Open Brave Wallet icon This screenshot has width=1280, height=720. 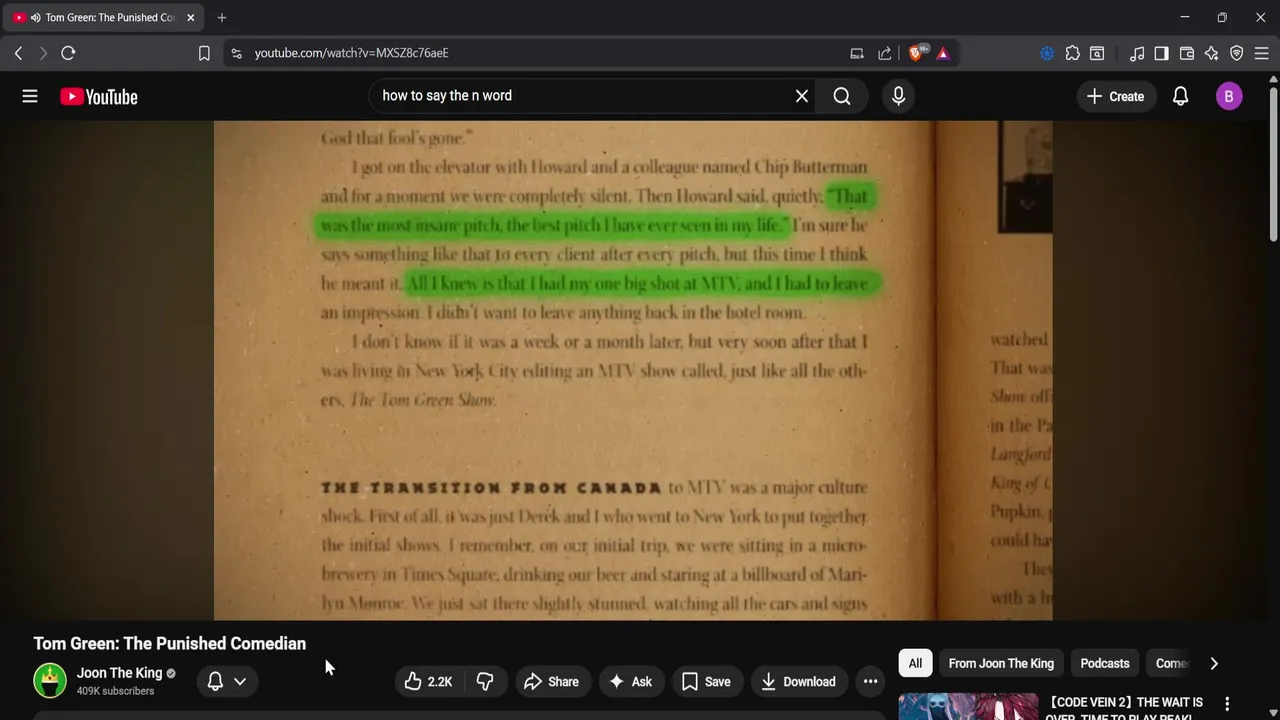(x=1187, y=53)
